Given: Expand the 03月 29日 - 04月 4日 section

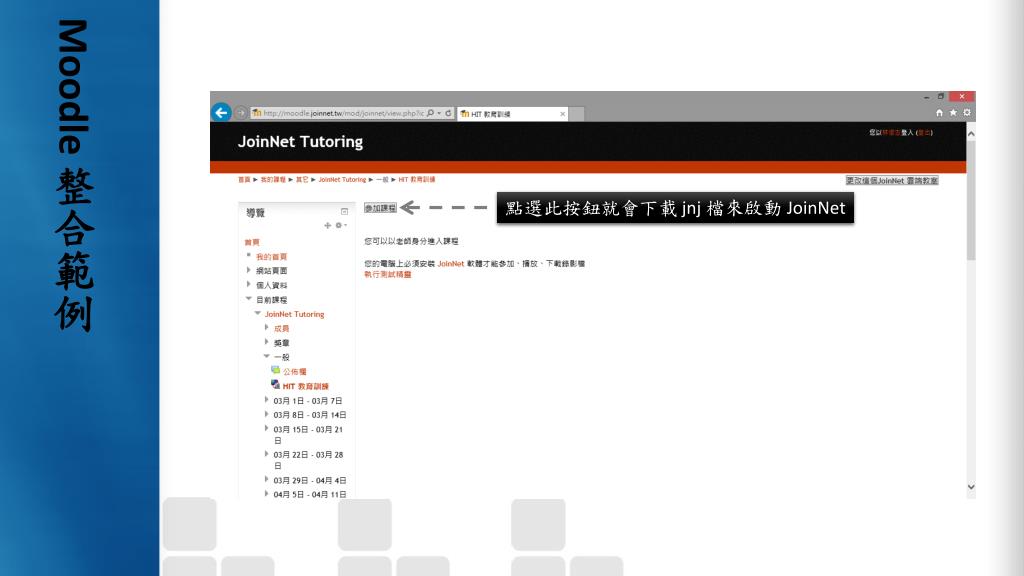Looking at the screenshot, I should 266,479.
